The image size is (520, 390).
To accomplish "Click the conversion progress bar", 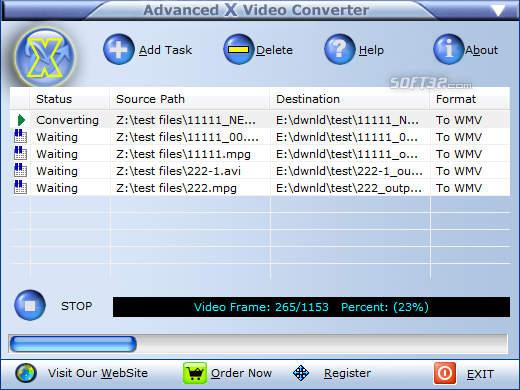I will tap(258, 344).
